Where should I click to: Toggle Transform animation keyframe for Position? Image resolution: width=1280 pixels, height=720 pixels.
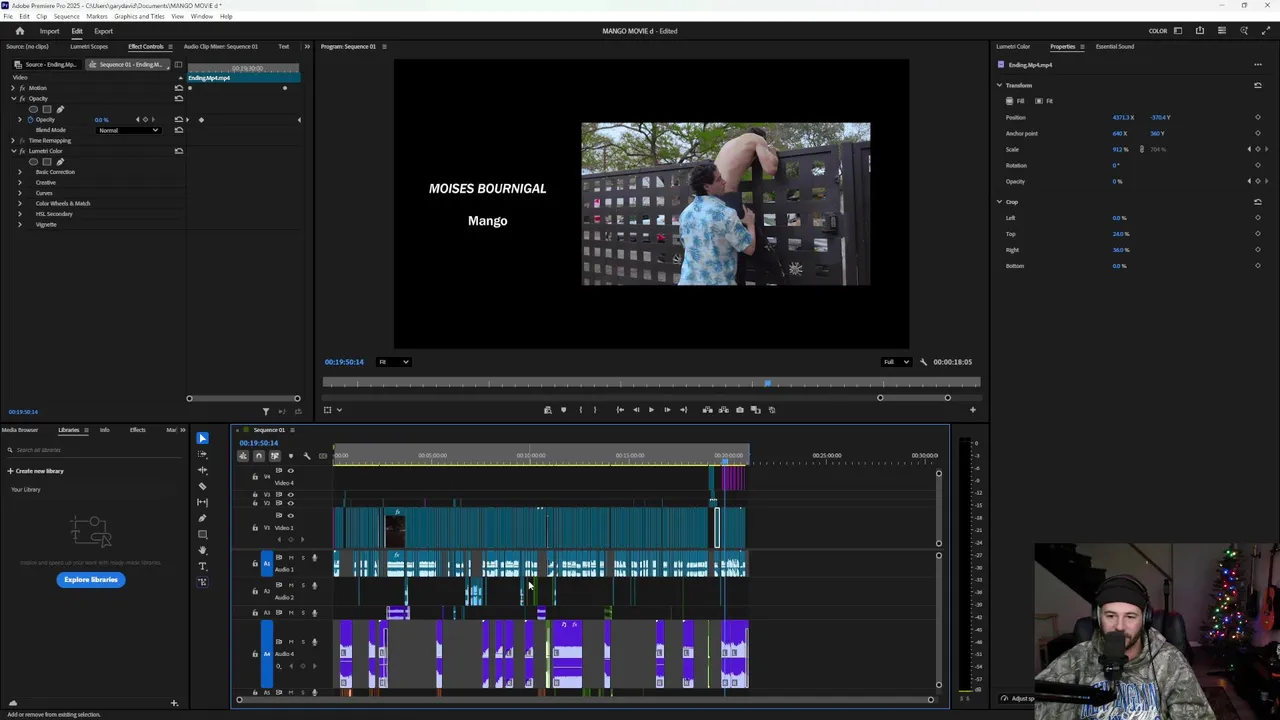1257,118
